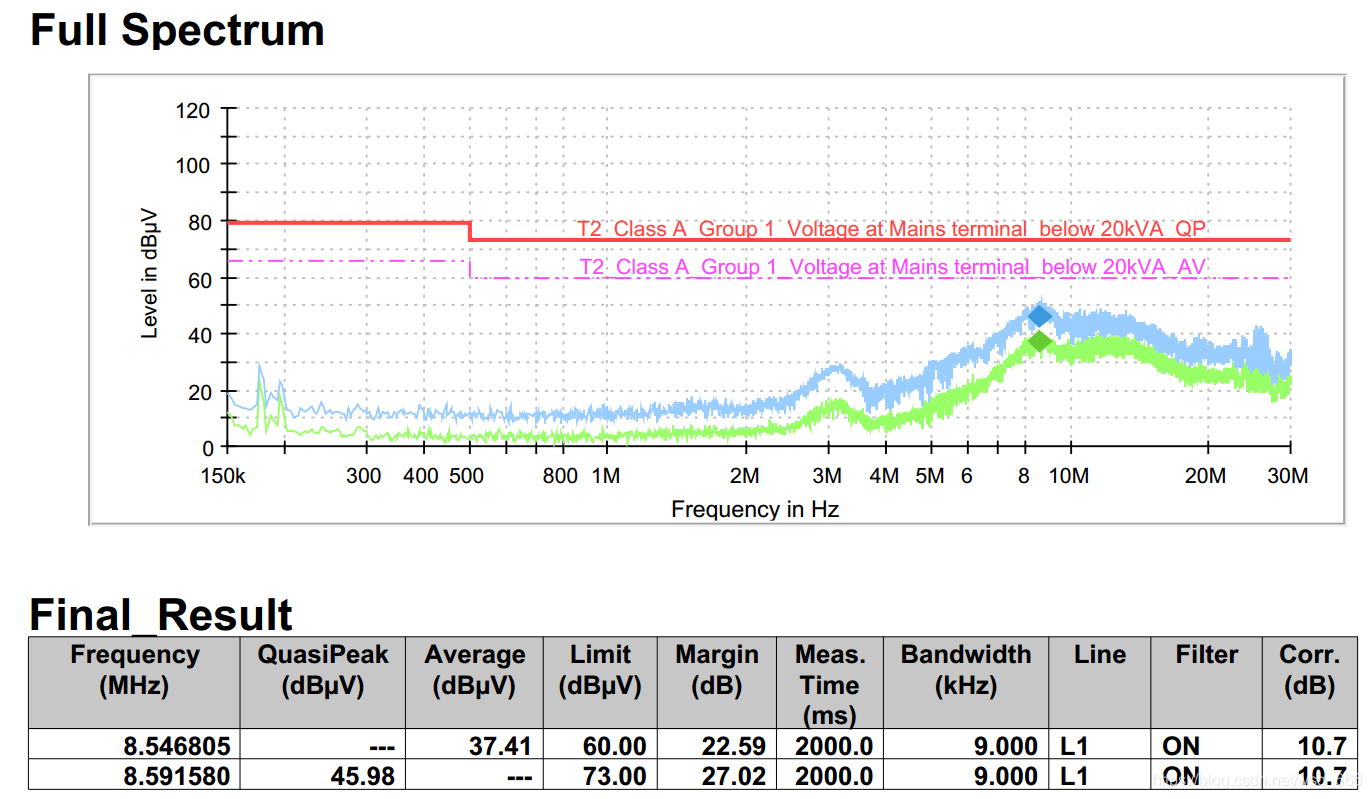Click the 2M x-axis tick label

(x=744, y=476)
